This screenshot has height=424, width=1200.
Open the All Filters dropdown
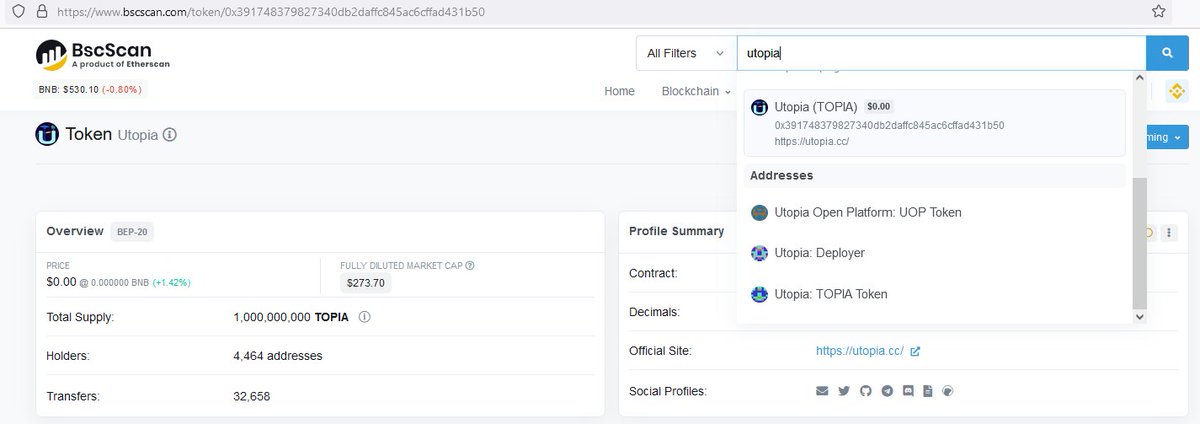tap(686, 53)
